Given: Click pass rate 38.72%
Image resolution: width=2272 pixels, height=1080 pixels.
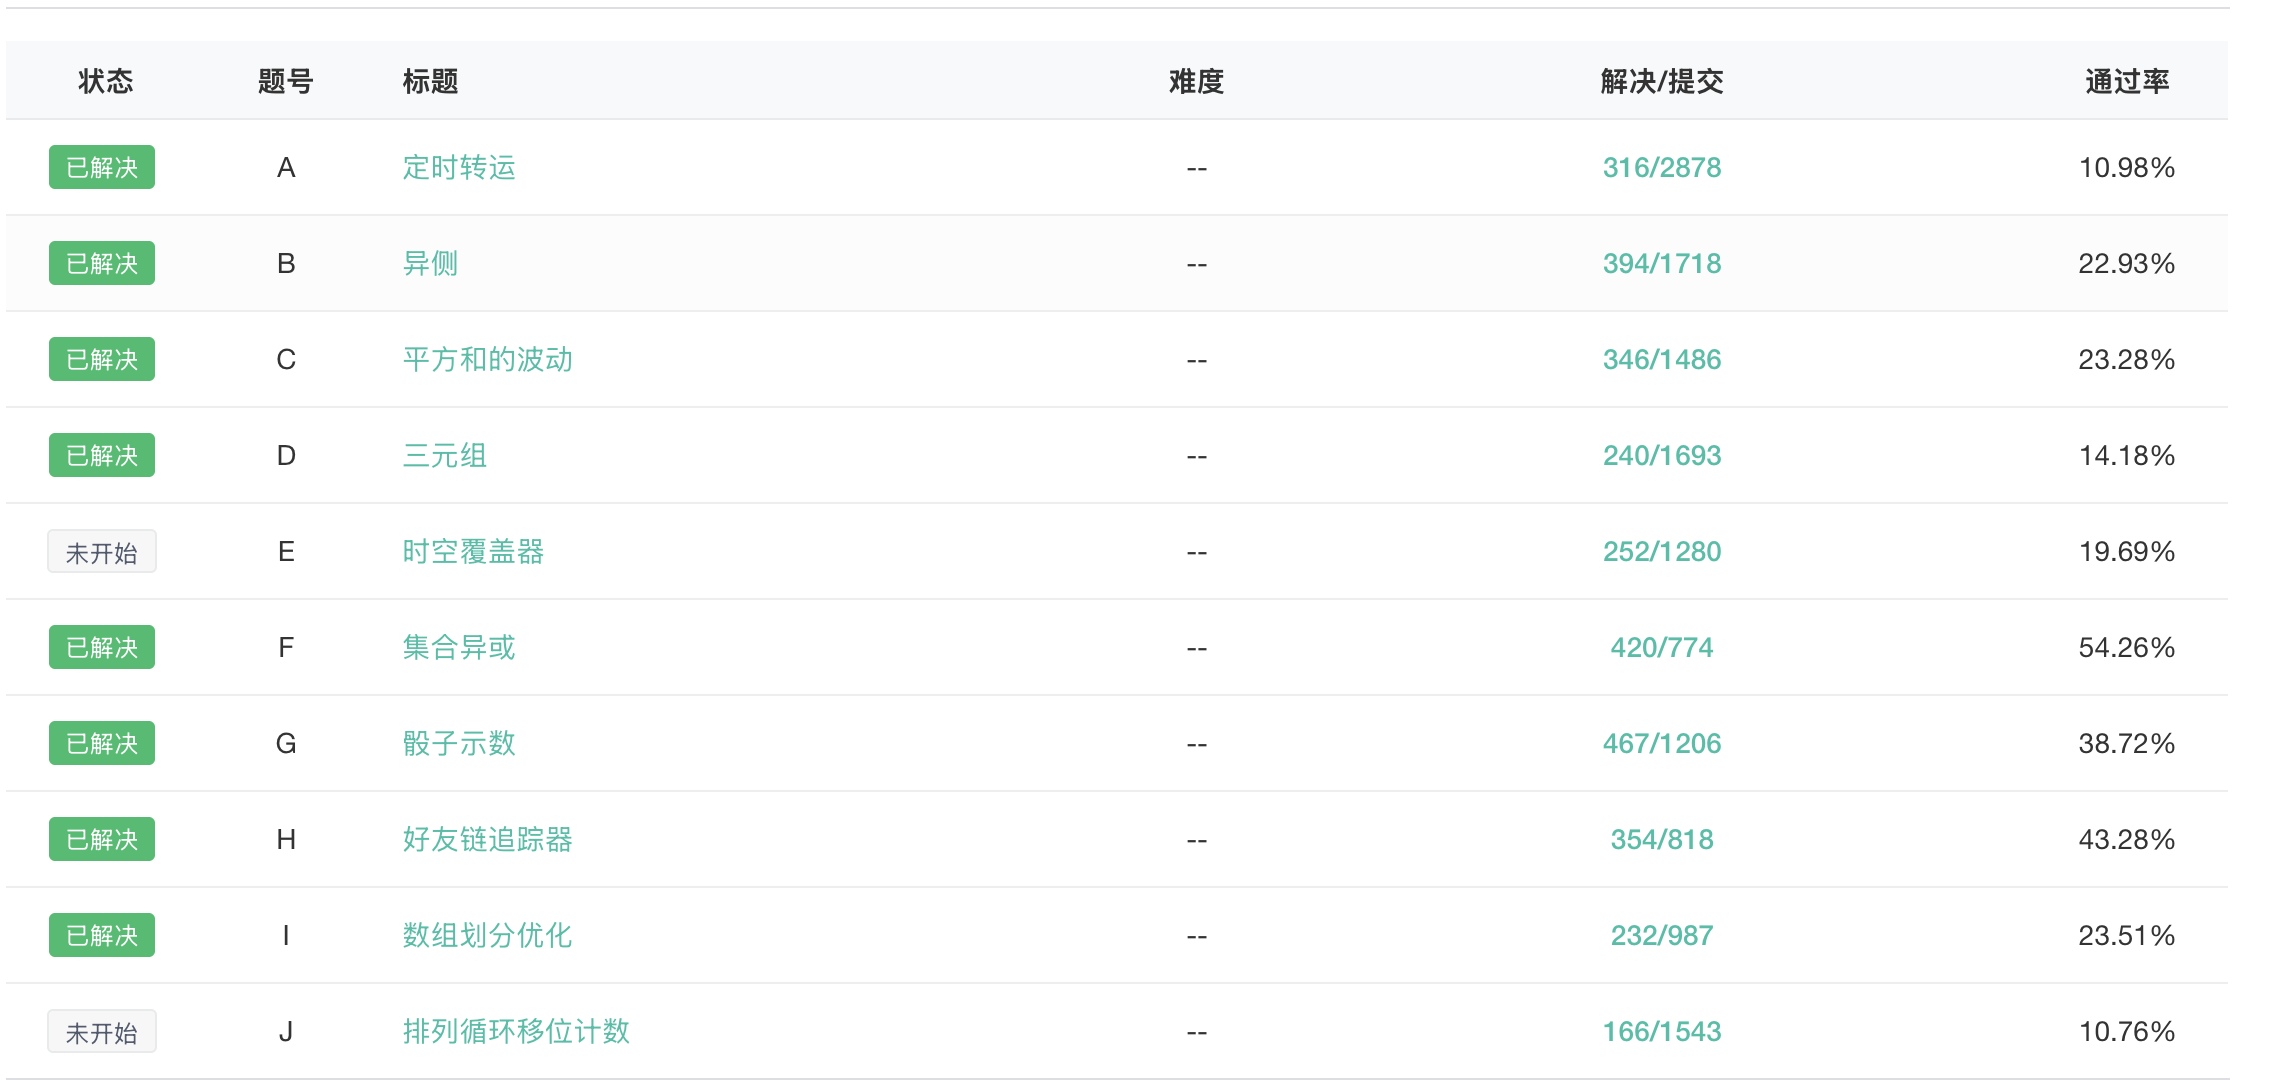Looking at the screenshot, I should click(x=2127, y=743).
